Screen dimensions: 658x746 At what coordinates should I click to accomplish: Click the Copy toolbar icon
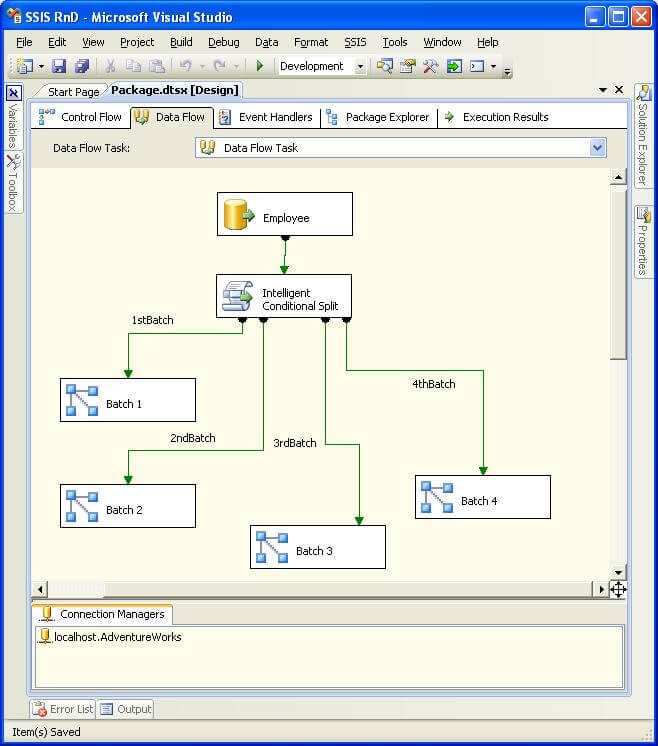pos(133,66)
